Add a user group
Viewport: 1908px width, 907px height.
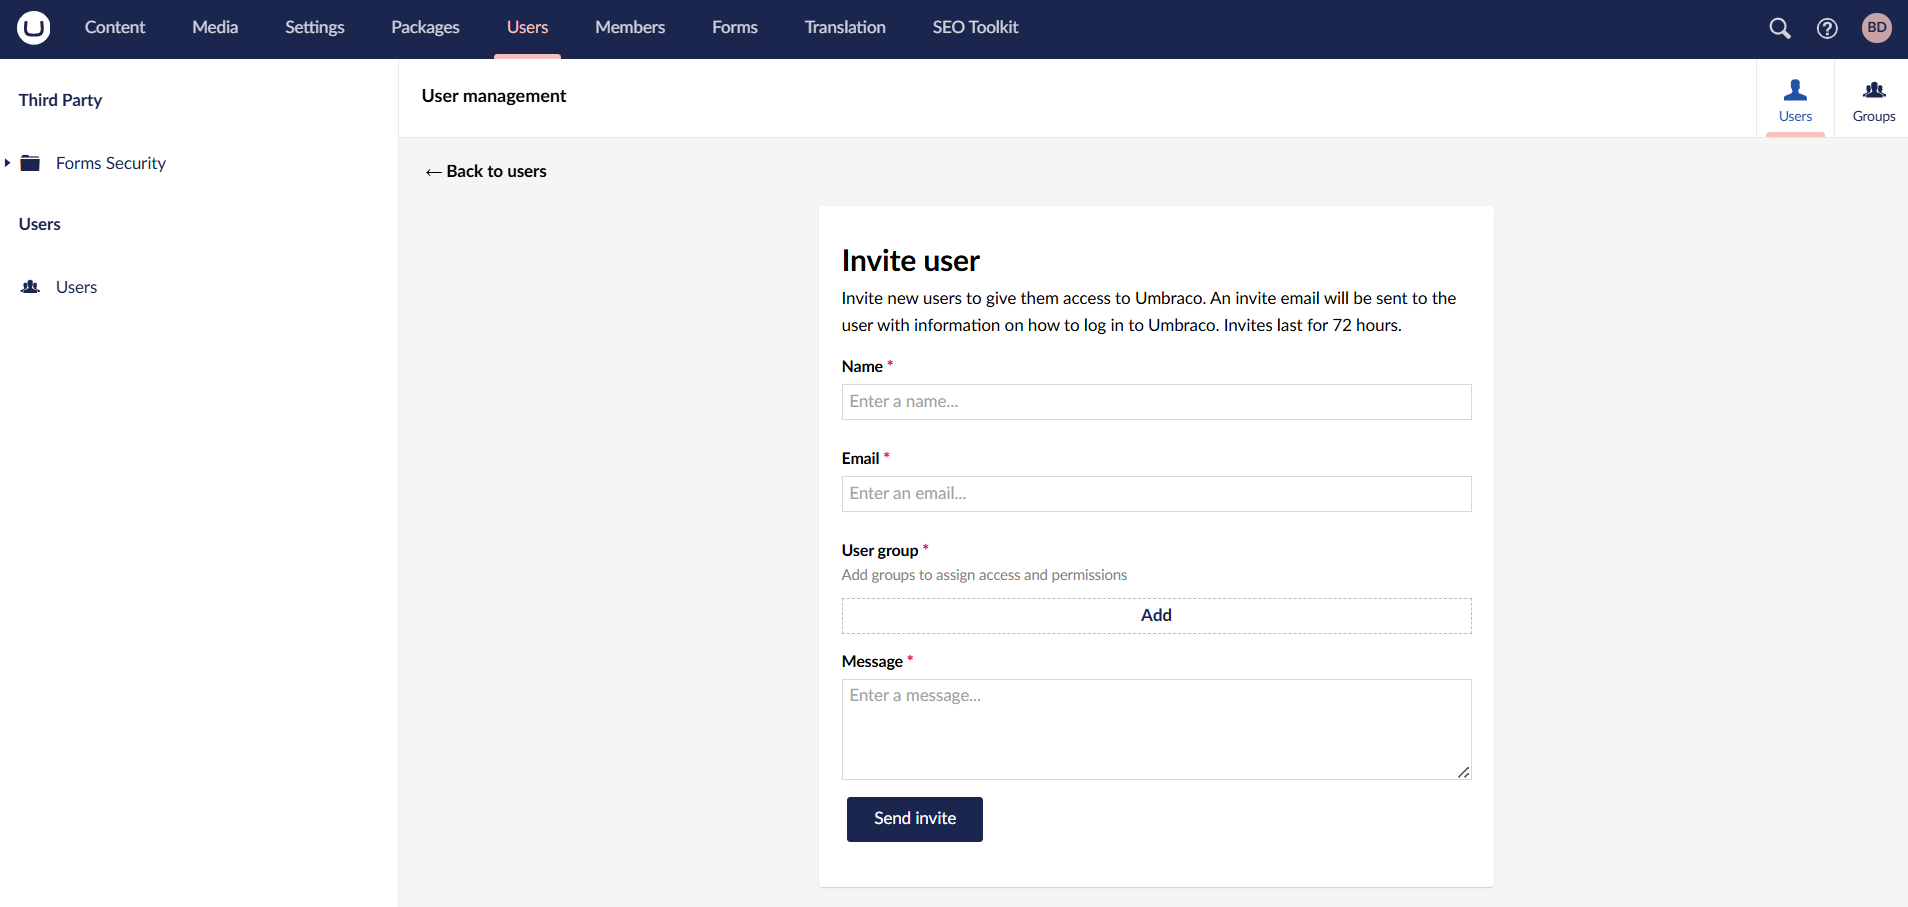coord(1156,616)
